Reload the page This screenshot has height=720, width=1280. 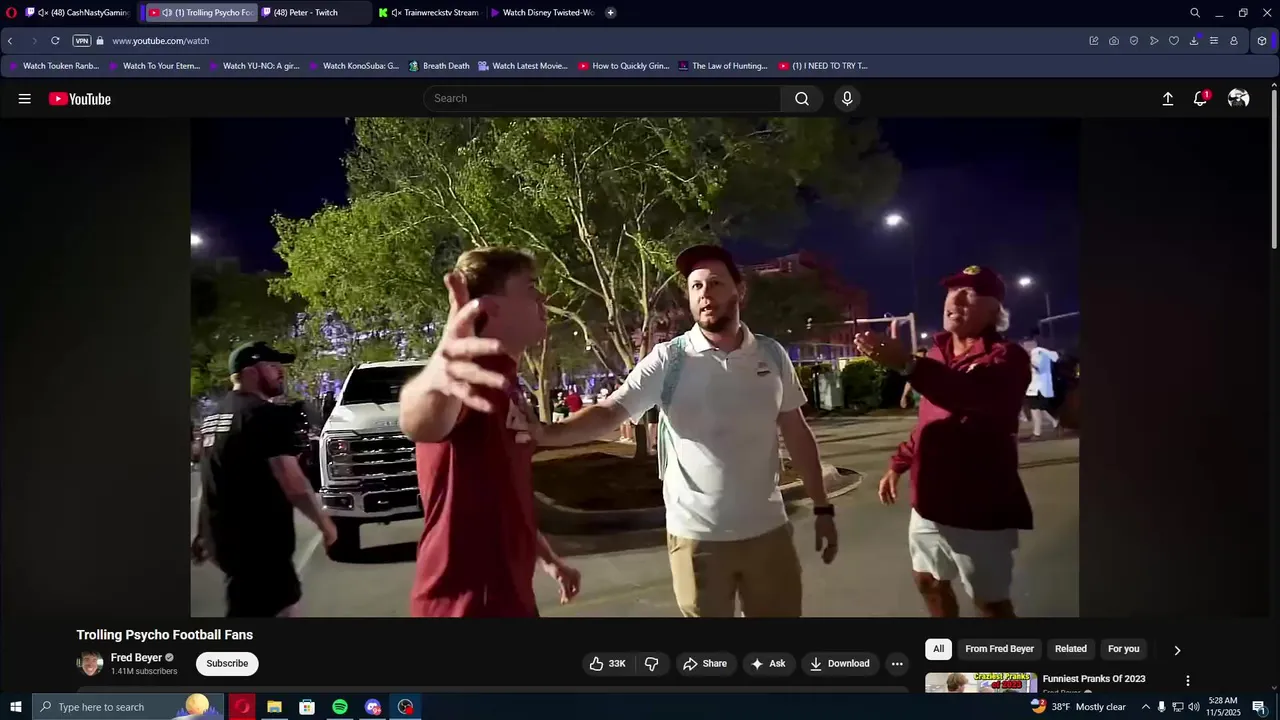click(55, 41)
